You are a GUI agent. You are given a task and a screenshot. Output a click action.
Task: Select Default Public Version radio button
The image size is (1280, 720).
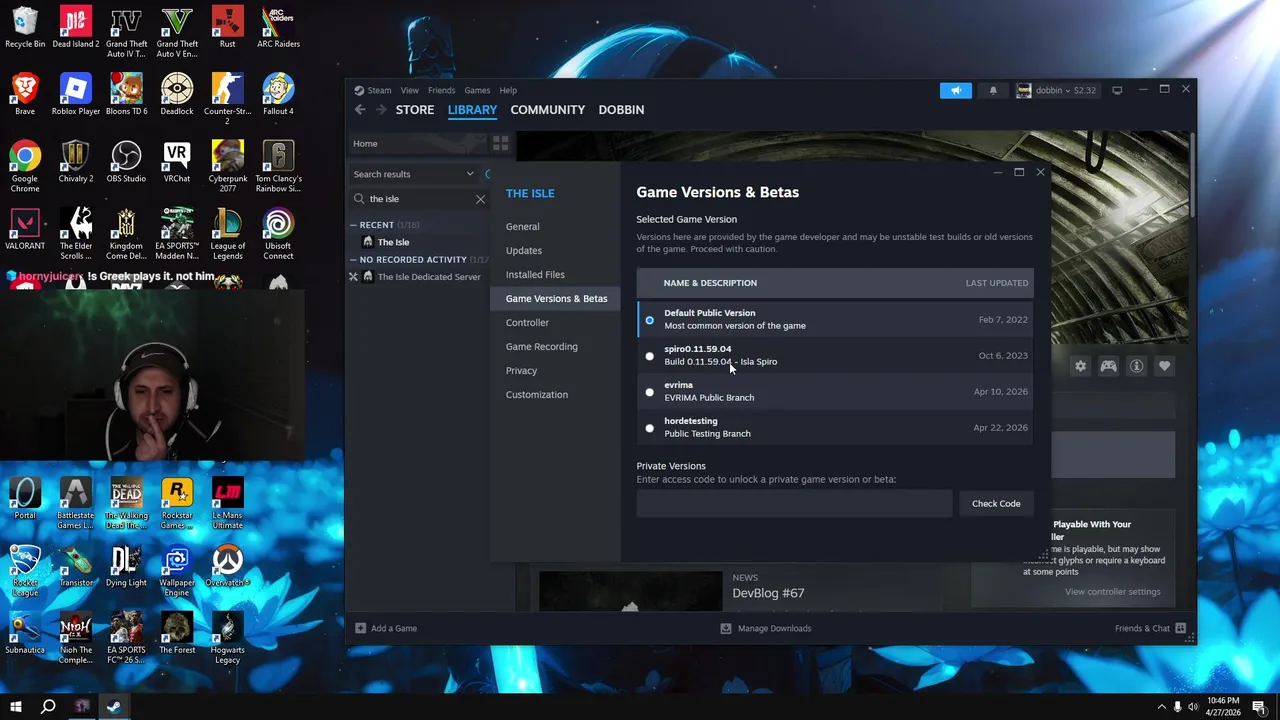(x=649, y=320)
